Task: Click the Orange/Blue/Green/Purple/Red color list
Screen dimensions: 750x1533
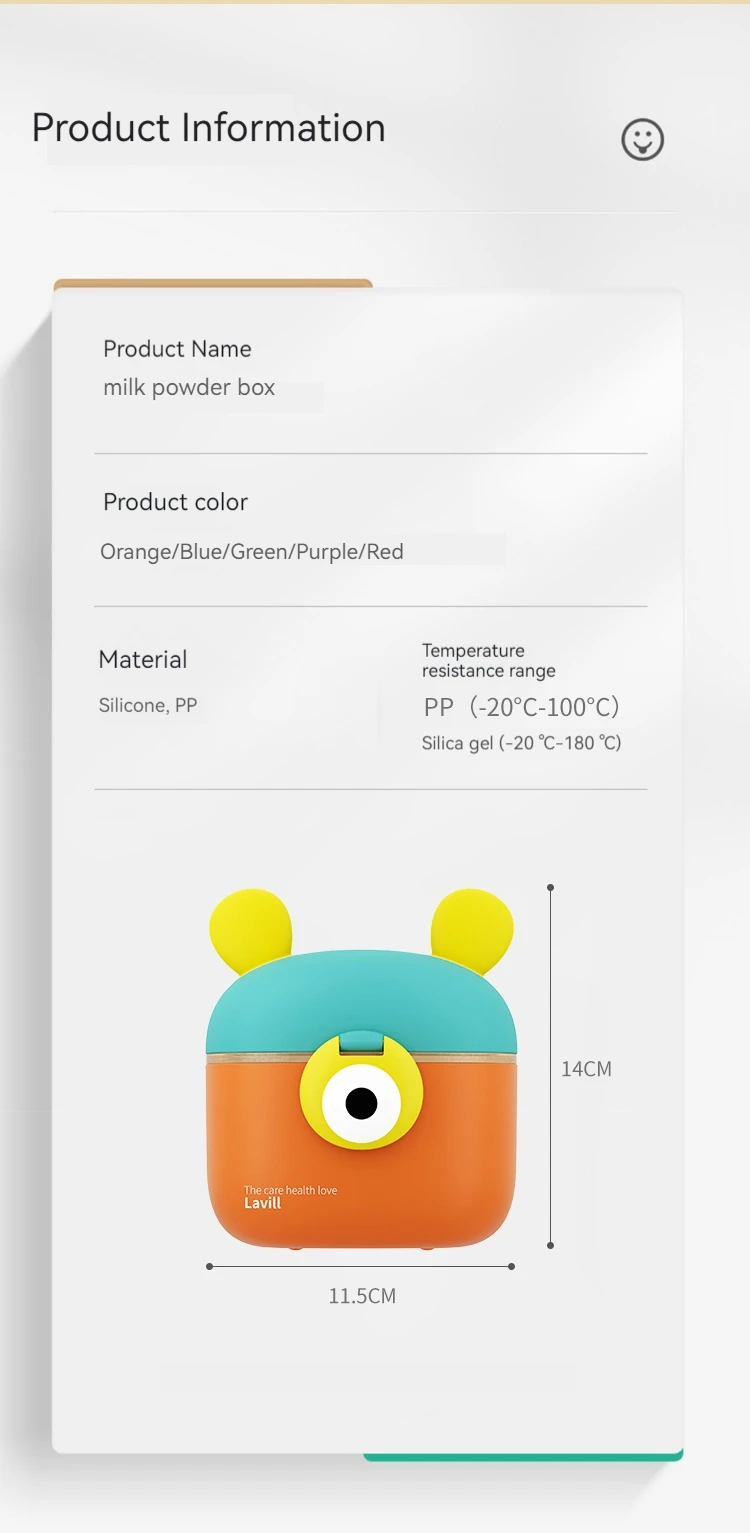Action: [252, 551]
